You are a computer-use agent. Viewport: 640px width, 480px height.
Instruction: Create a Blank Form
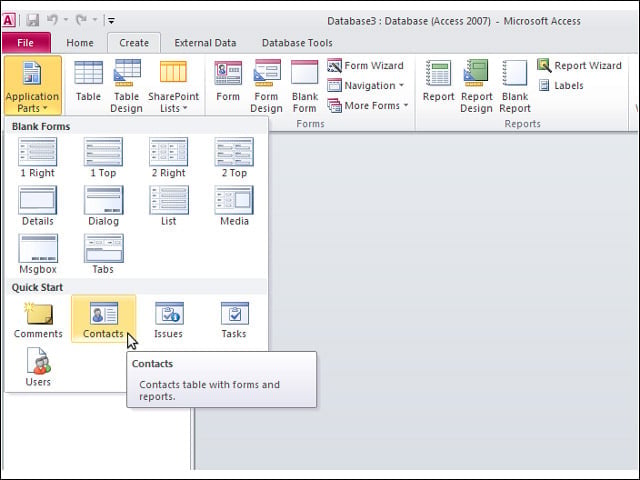[304, 86]
